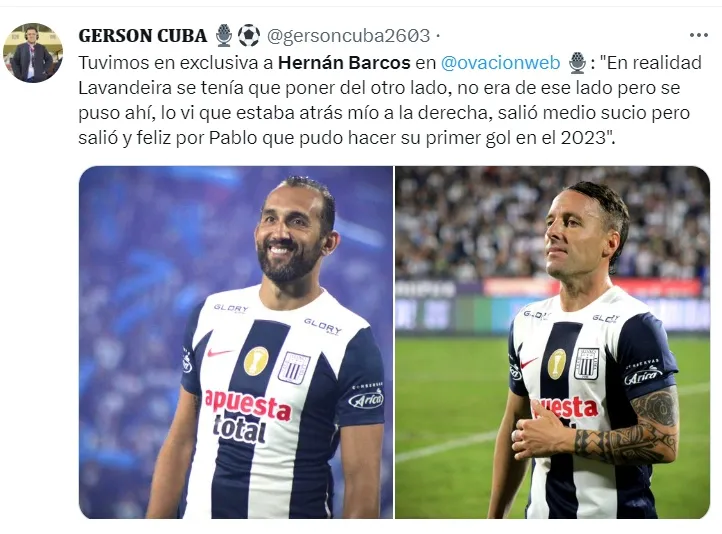Open the right photo of tattooed player
This screenshot has width=722, height=534.
coord(553,342)
